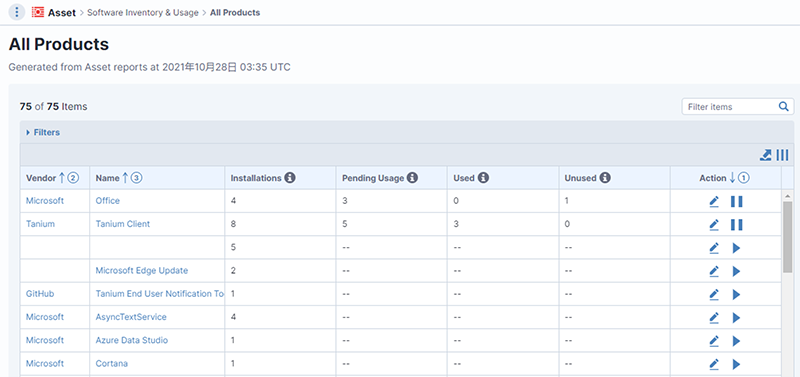Screen dimensions: 800x377
Task: Click the Tanium vendor link
Action: (x=40, y=224)
